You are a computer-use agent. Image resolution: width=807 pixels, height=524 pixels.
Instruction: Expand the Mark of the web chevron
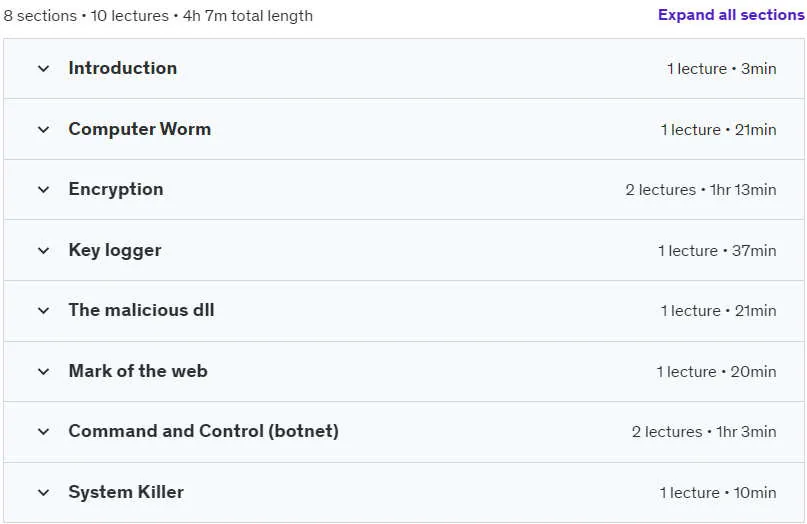pyautogui.click(x=44, y=371)
